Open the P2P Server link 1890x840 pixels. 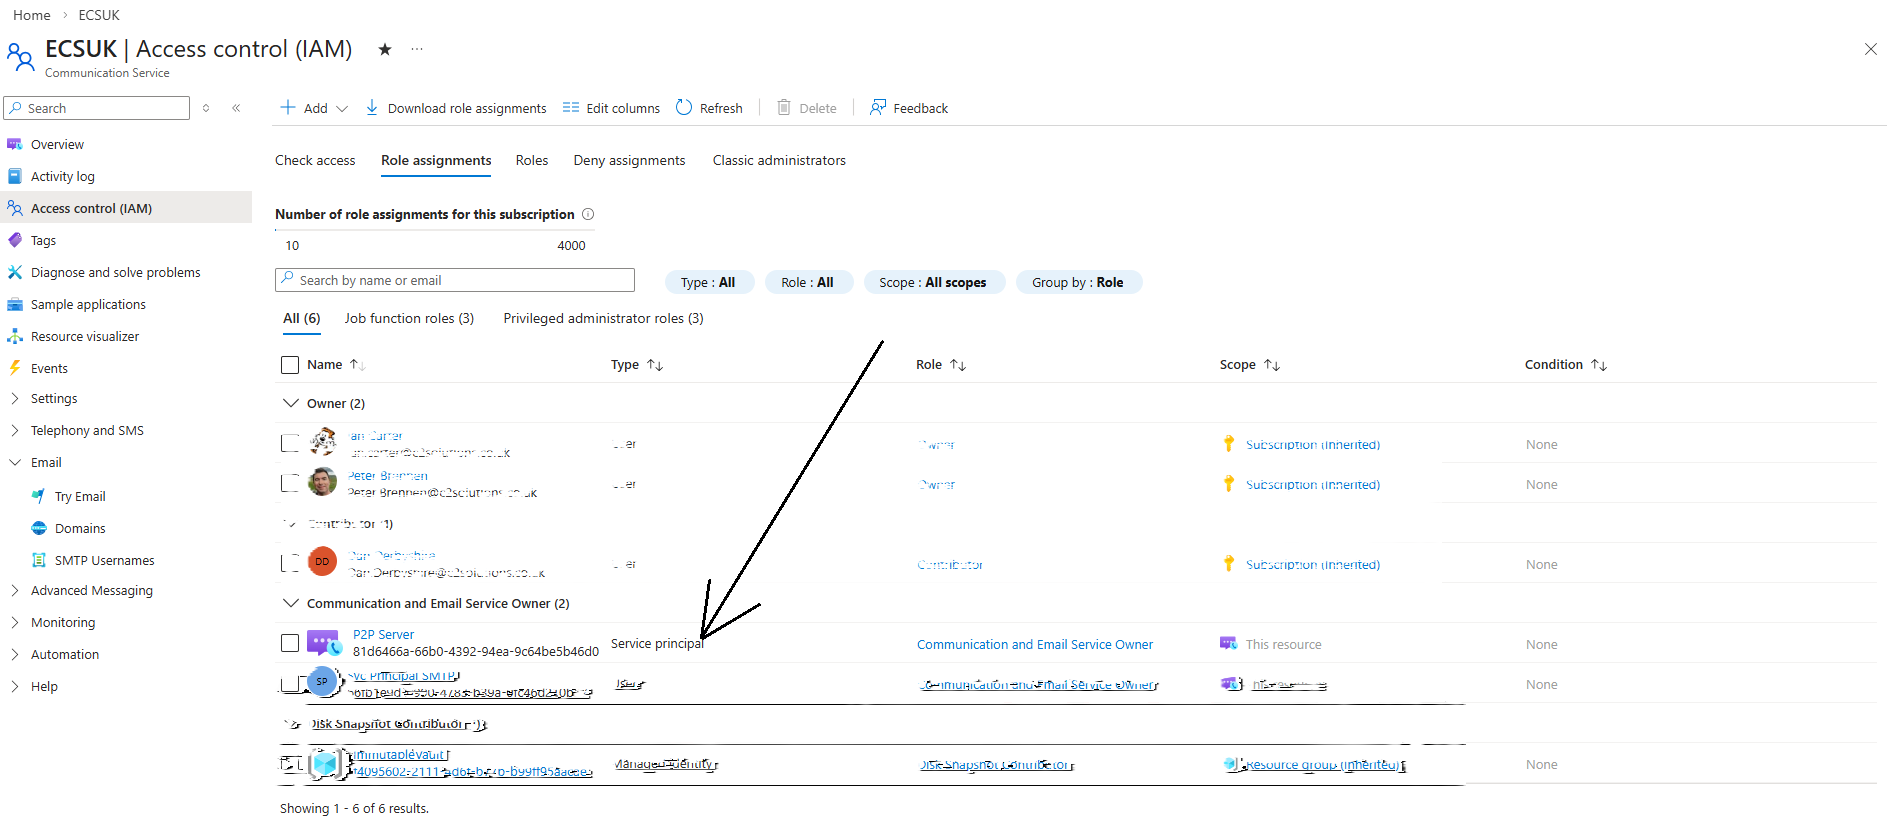point(383,634)
